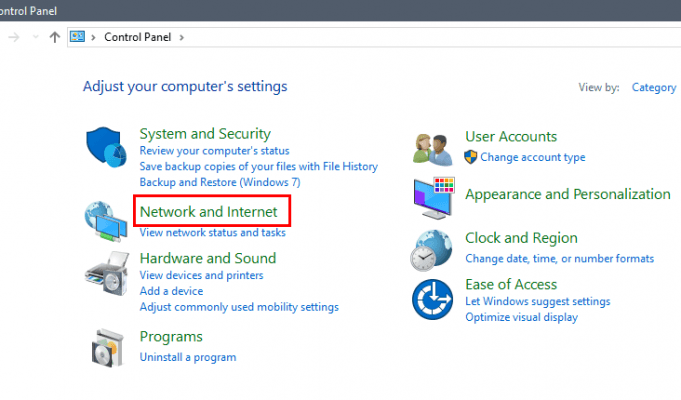Open Network and Internet category
681x400 pixels.
coord(208,212)
